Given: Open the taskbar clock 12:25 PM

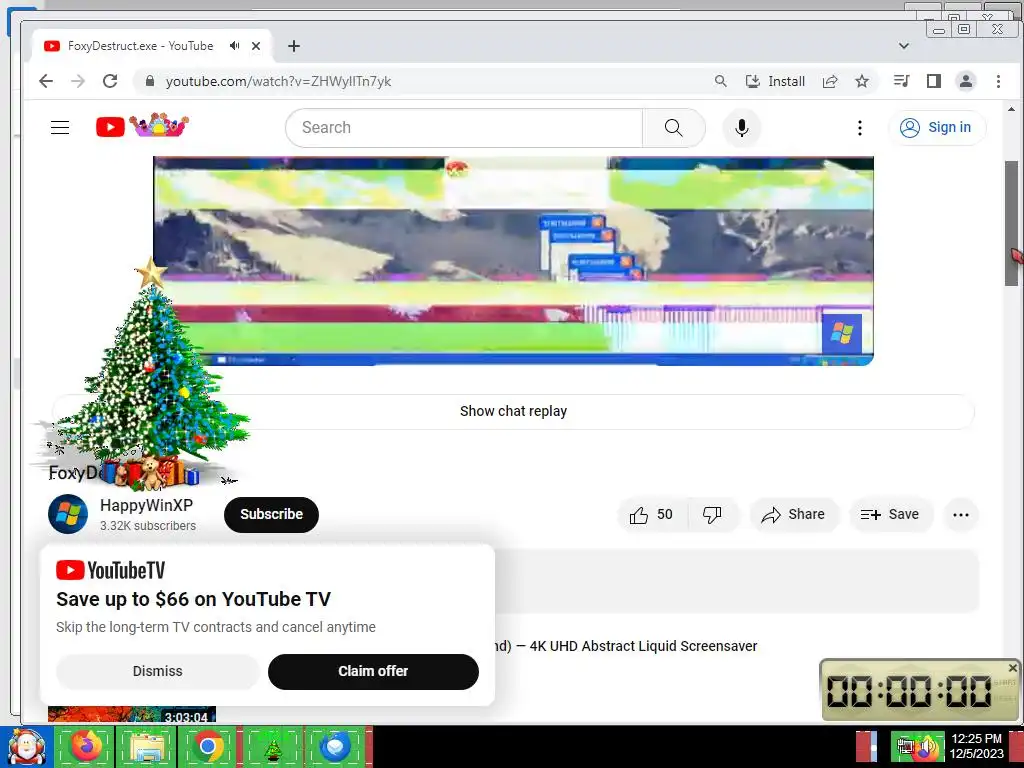Looking at the screenshot, I should click(976, 746).
